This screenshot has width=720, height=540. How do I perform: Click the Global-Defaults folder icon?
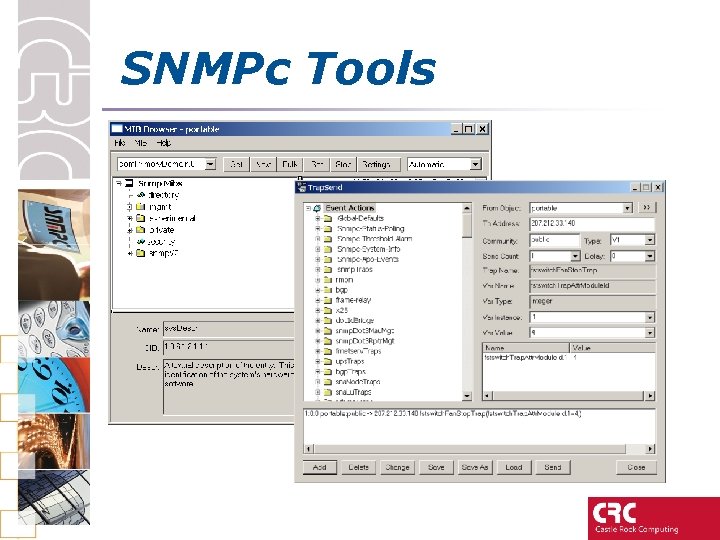(x=328, y=218)
